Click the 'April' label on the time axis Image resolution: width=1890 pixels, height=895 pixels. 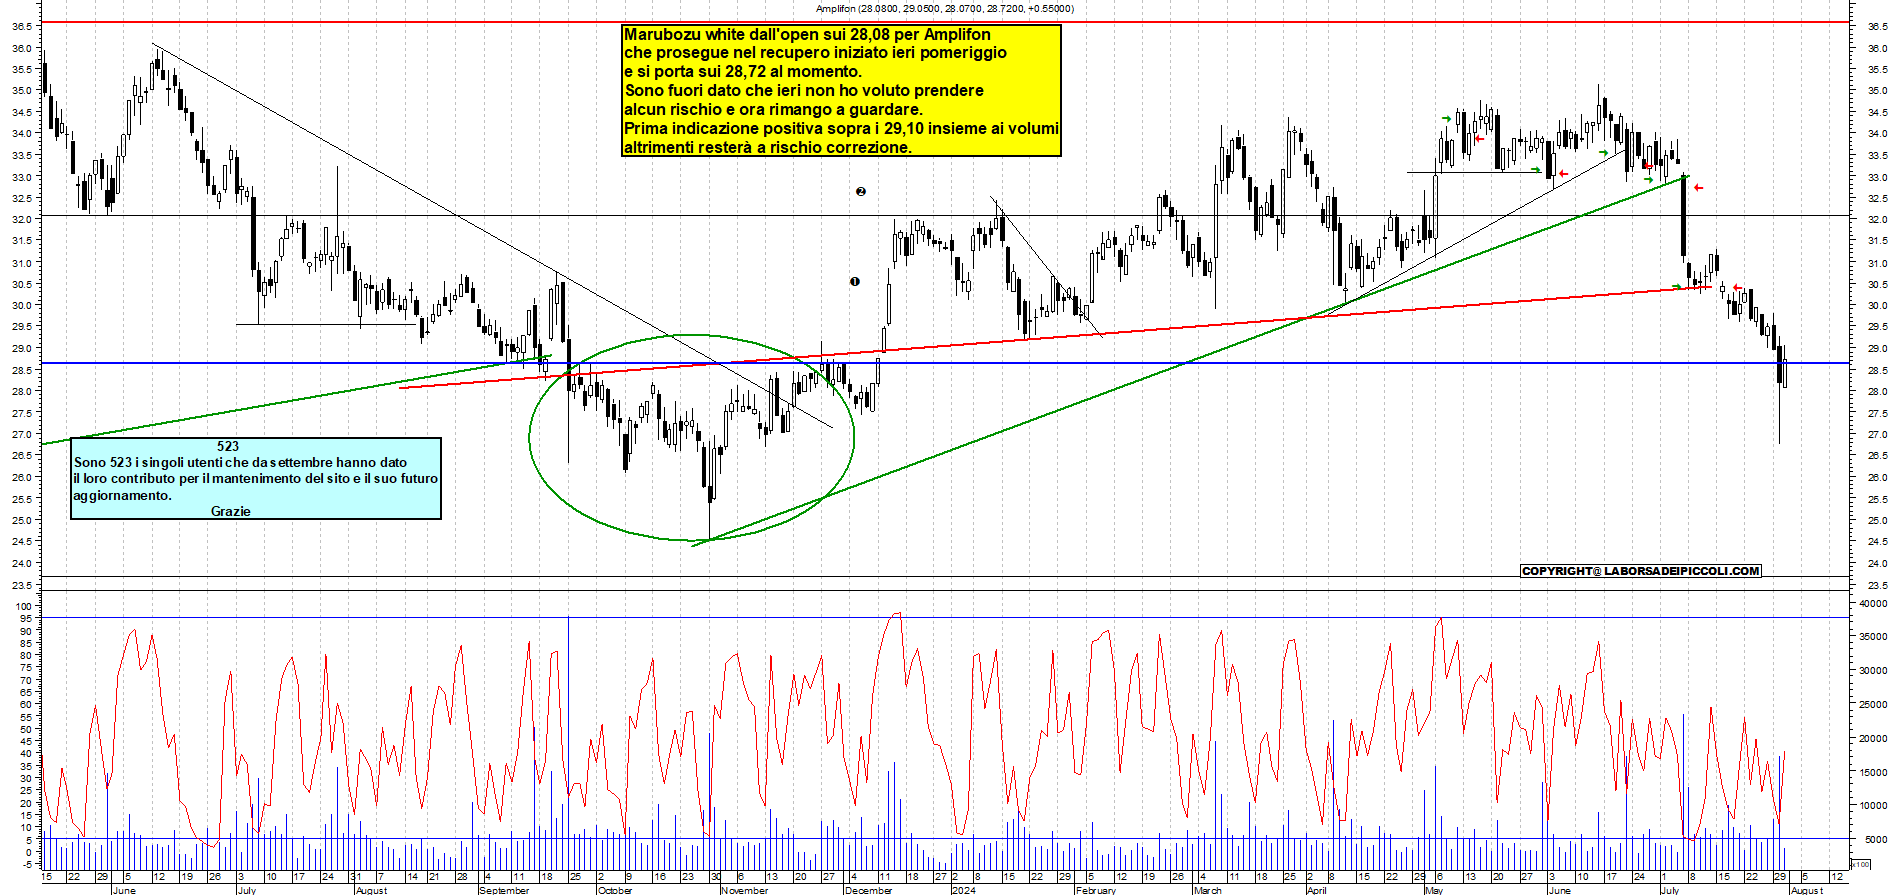(1316, 890)
